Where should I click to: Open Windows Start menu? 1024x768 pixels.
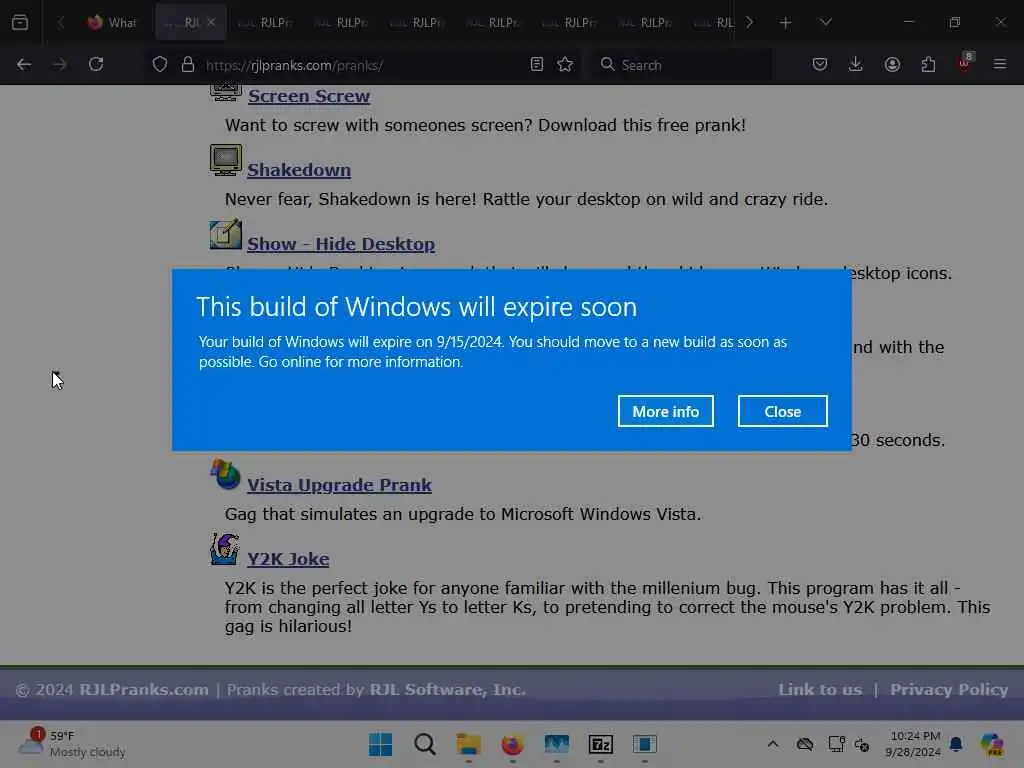381,744
